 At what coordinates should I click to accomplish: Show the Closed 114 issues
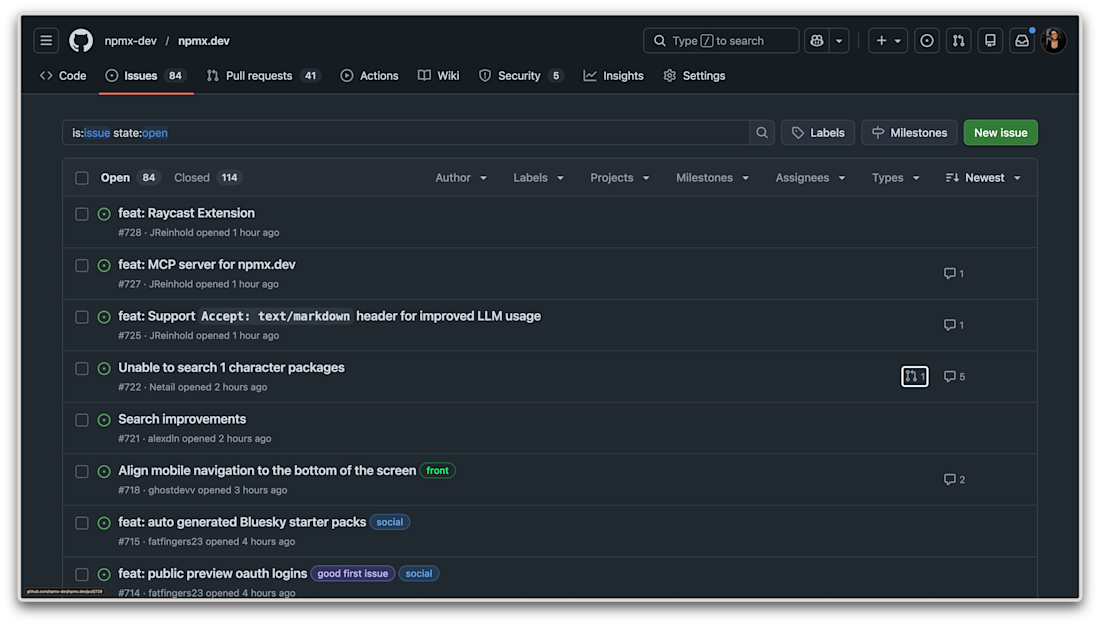[207, 178]
